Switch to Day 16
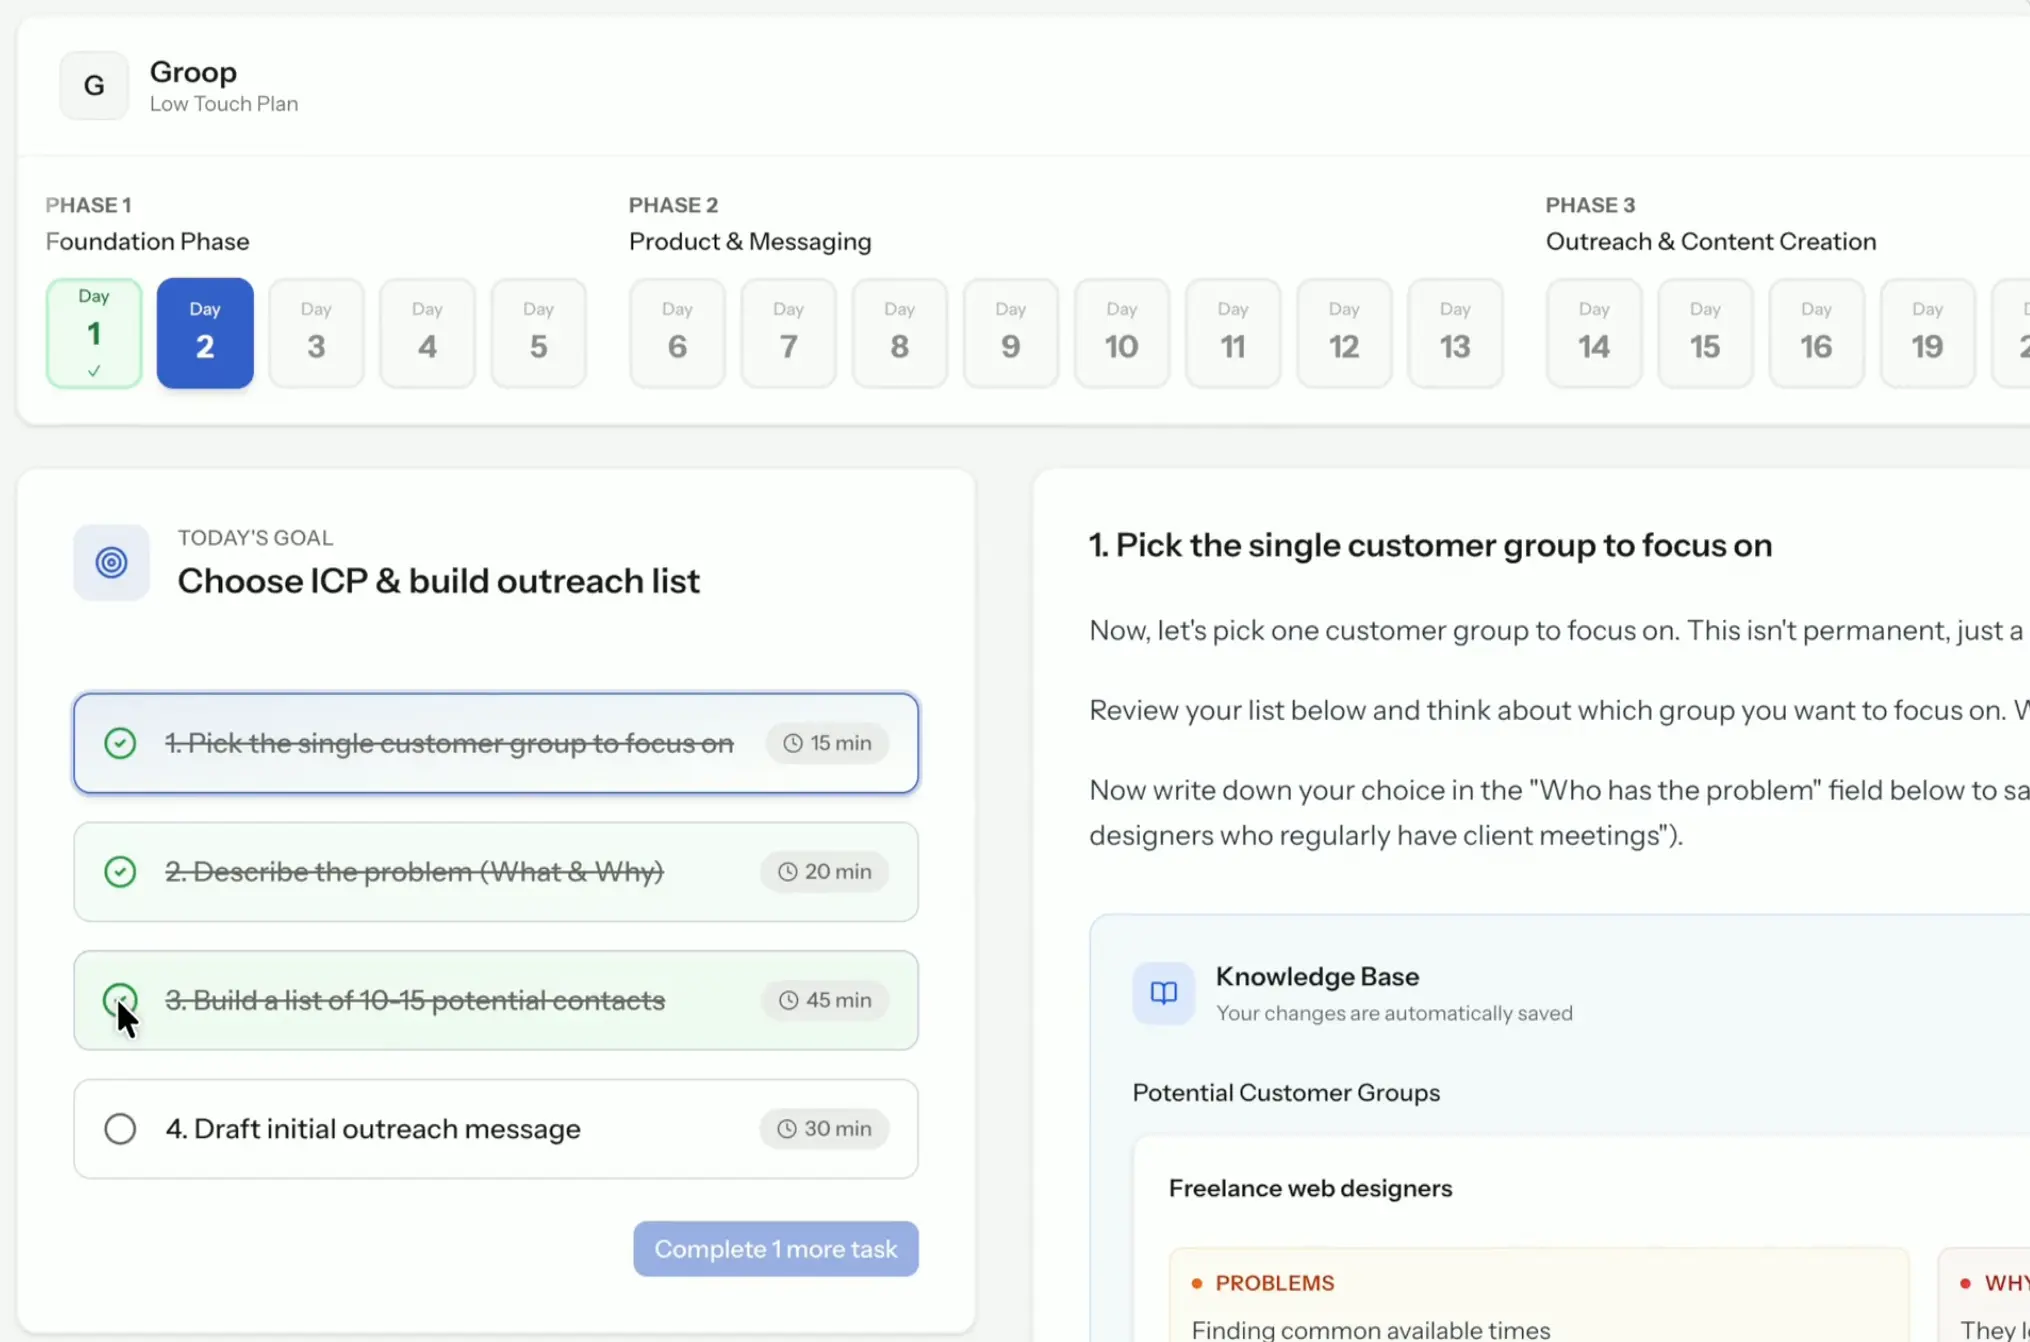 tap(1816, 333)
